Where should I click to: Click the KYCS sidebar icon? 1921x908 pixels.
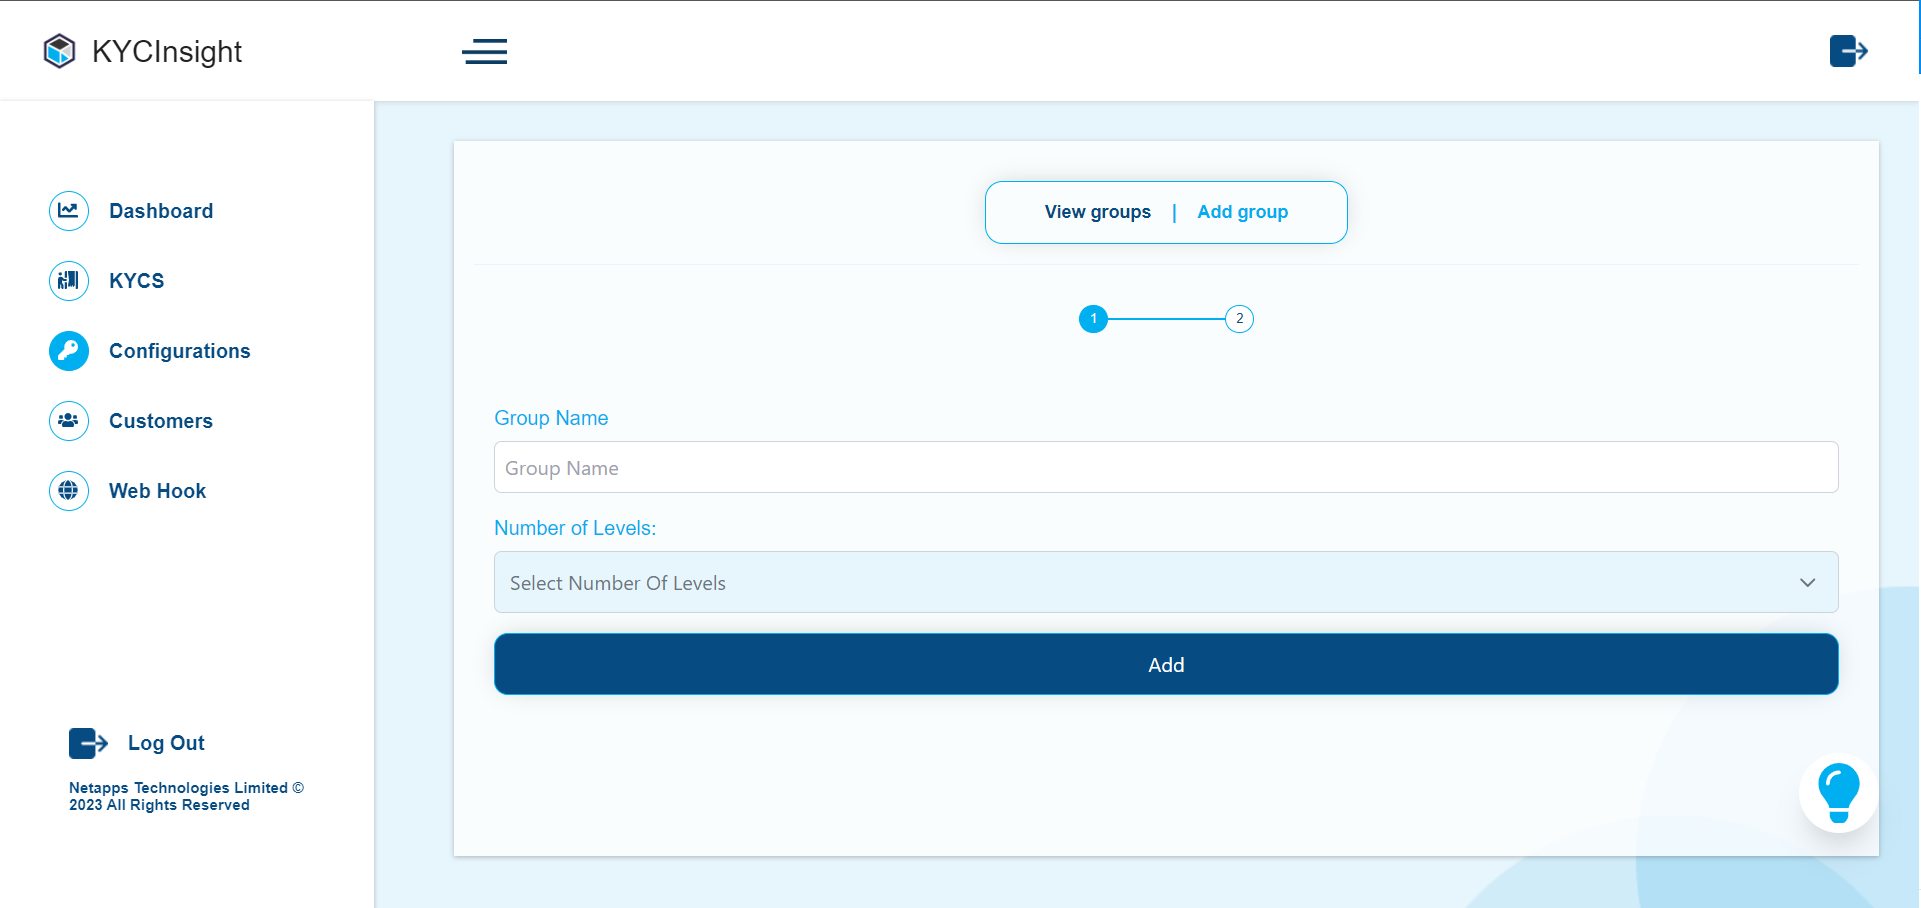[69, 281]
